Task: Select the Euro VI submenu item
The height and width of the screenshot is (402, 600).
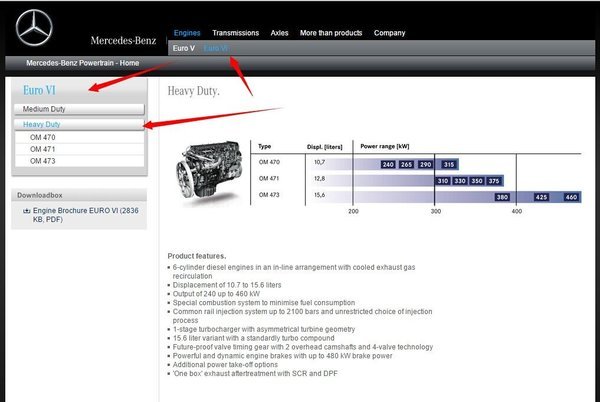Action: [x=216, y=48]
